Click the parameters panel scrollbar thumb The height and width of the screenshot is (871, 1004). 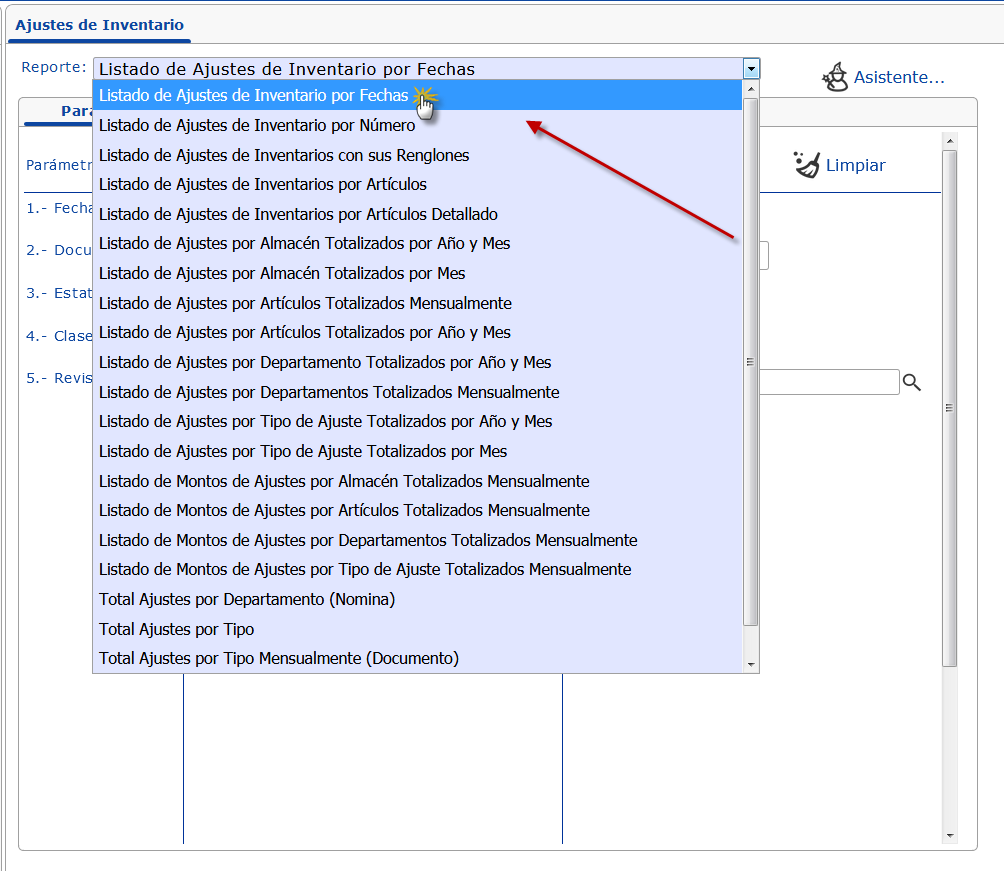950,408
